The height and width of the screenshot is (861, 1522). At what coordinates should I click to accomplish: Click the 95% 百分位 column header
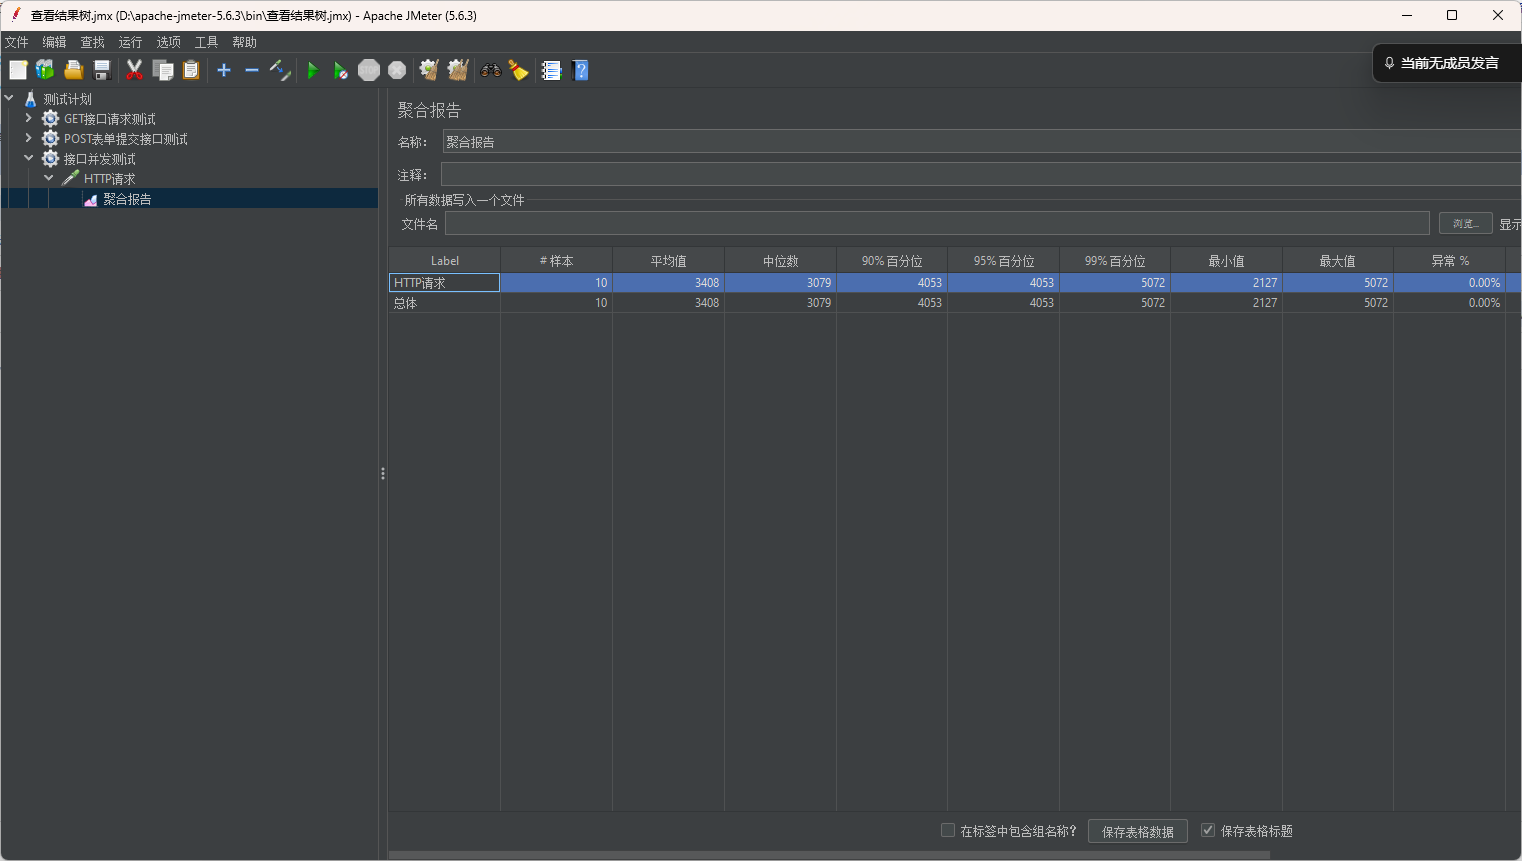(x=1003, y=261)
